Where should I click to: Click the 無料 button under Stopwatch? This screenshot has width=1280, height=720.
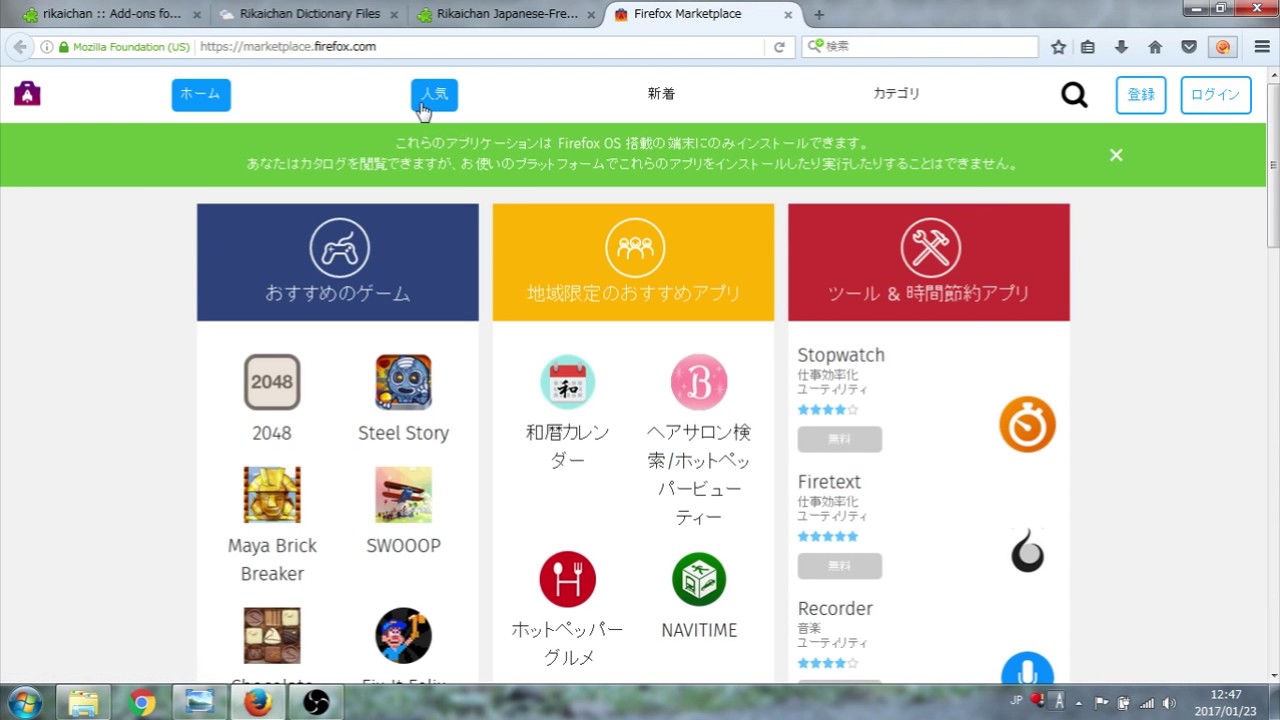coord(840,439)
